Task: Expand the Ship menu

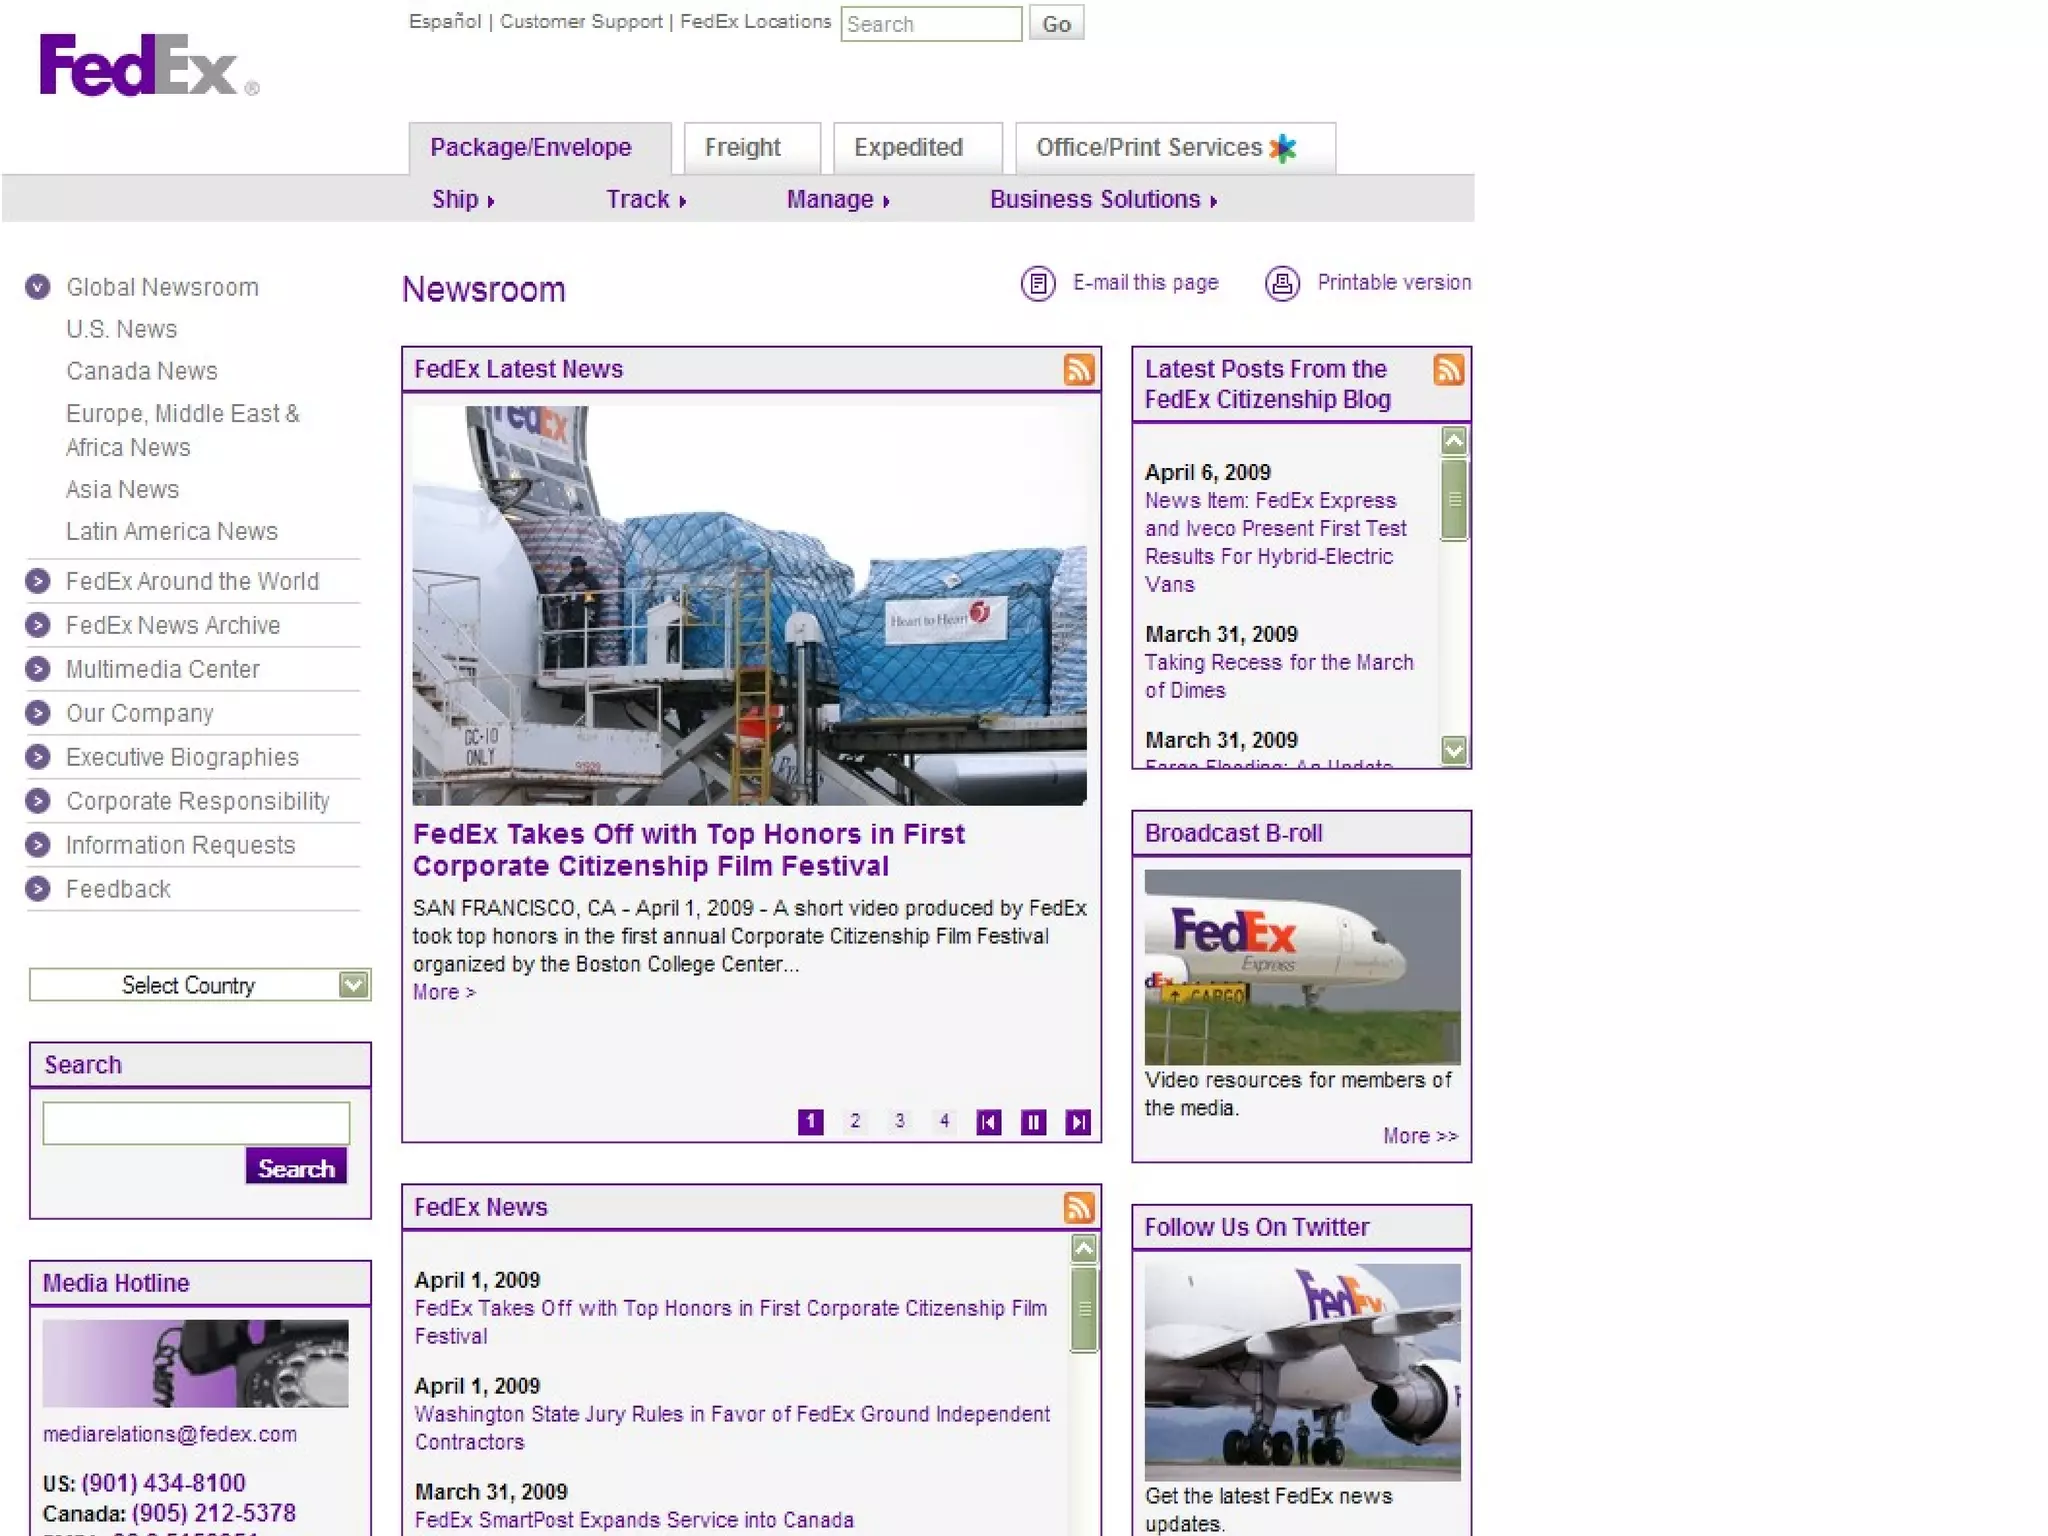Action: point(462,200)
